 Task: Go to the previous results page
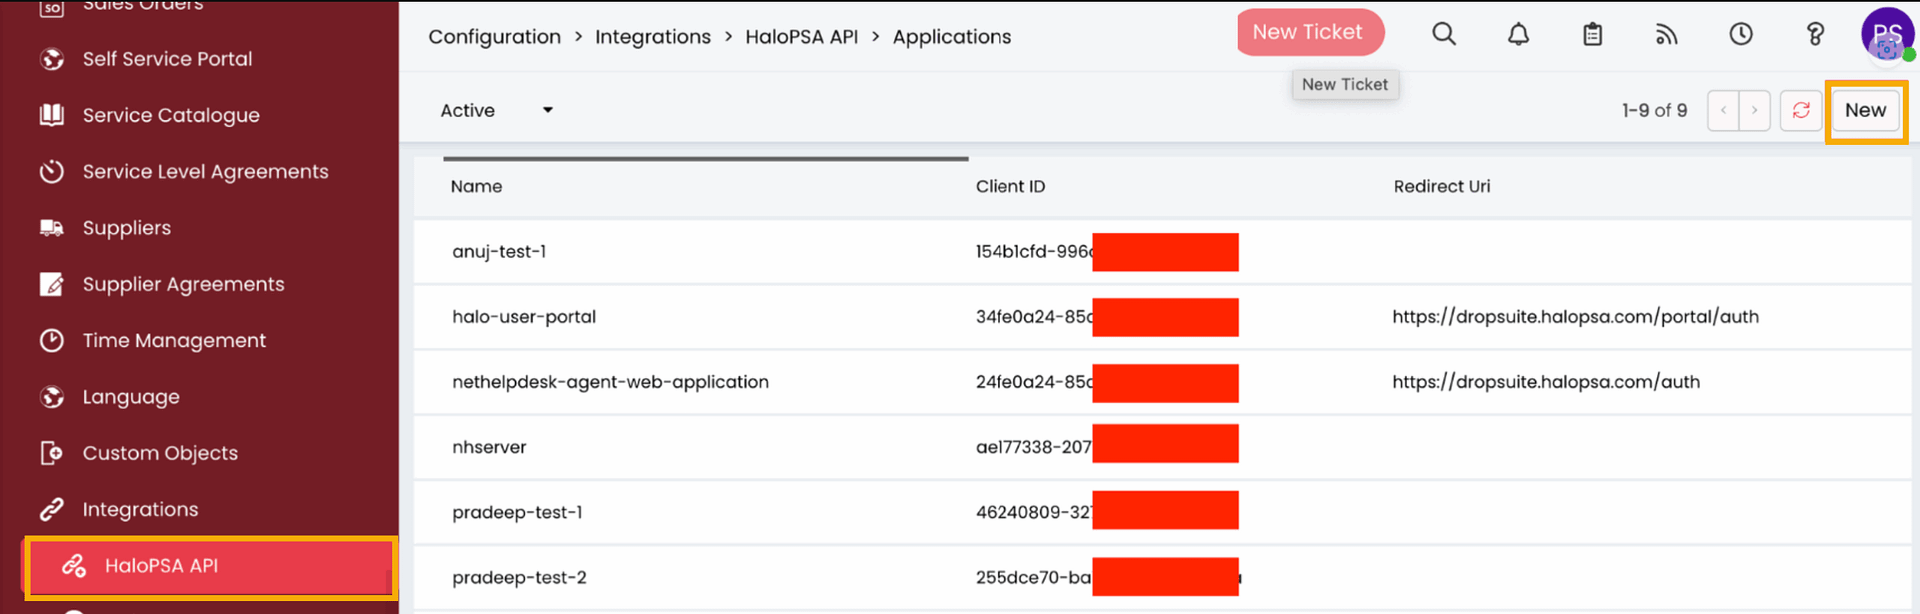[x=1723, y=110]
